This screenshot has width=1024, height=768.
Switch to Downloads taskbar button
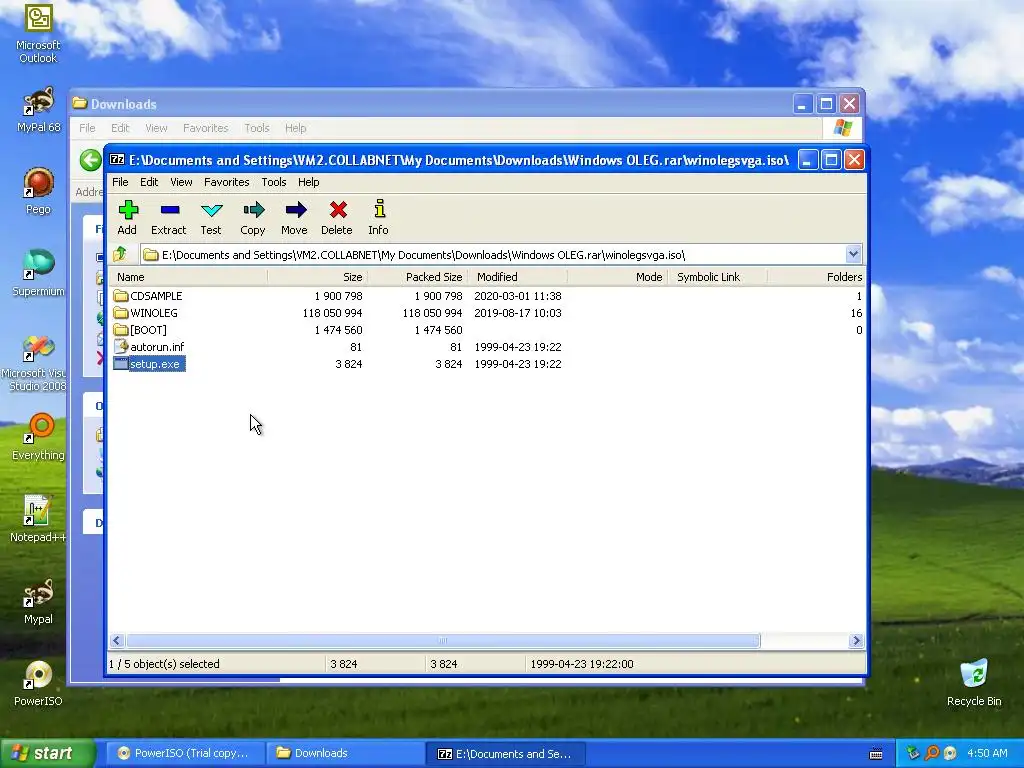click(x=346, y=753)
